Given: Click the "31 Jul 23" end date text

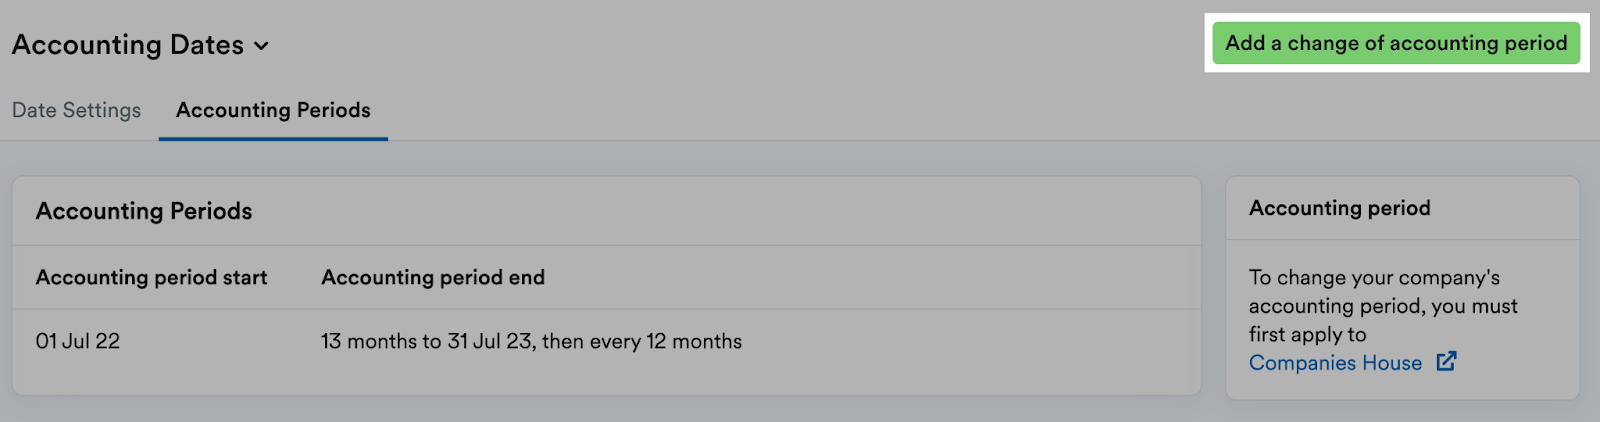Looking at the screenshot, I should pos(490,341).
